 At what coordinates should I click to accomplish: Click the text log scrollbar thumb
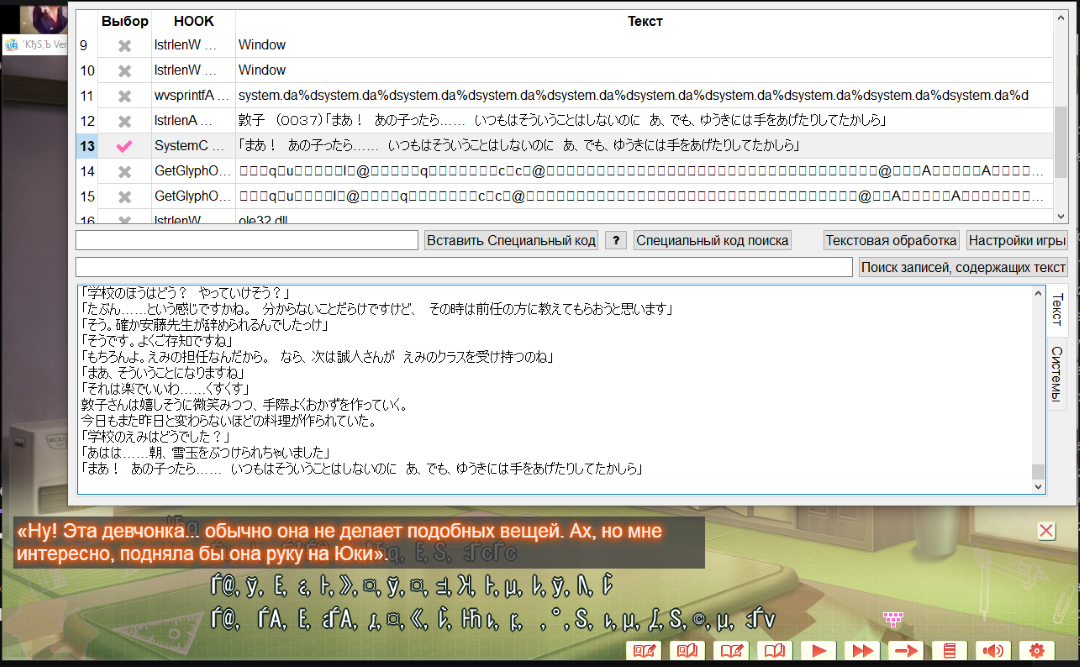coord(1038,472)
